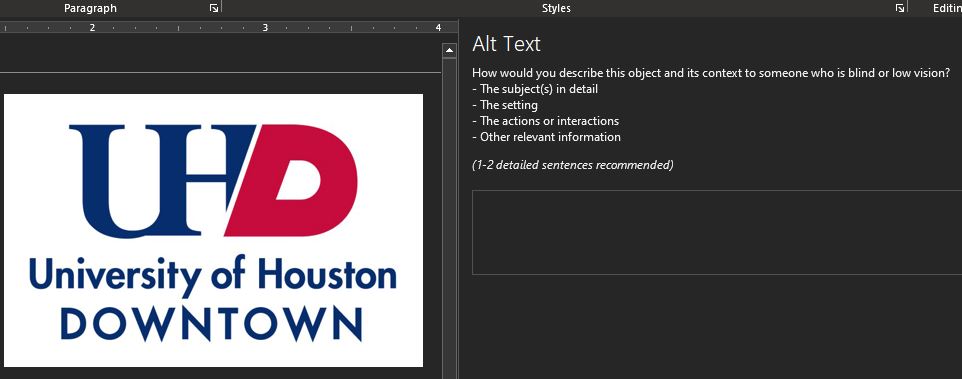Click the '- The actions or interactions' line
The width and height of the screenshot is (962, 379).
(545, 121)
